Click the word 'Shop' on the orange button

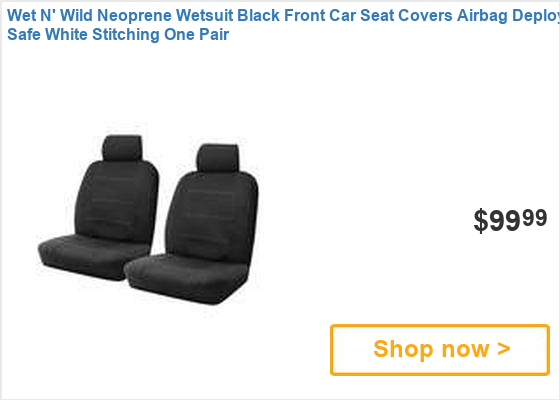[x=403, y=349]
